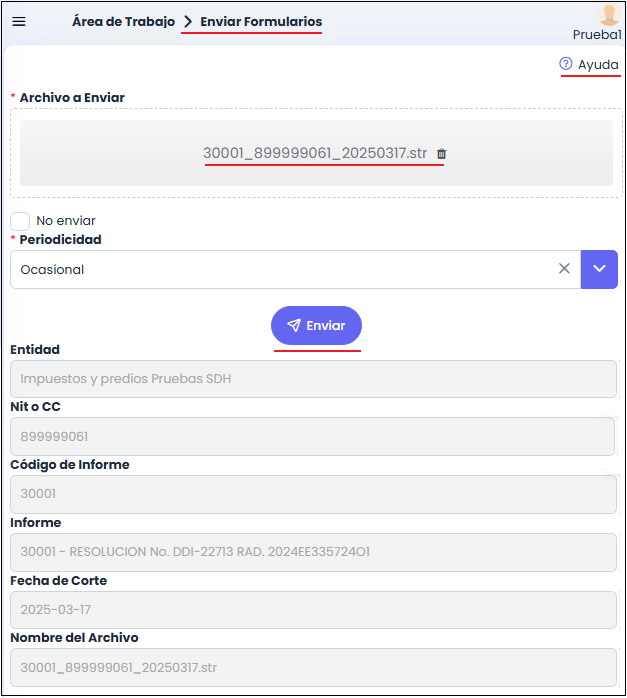Click the Entidad input field
The height and width of the screenshot is (698, 627).
pos(313,379)
